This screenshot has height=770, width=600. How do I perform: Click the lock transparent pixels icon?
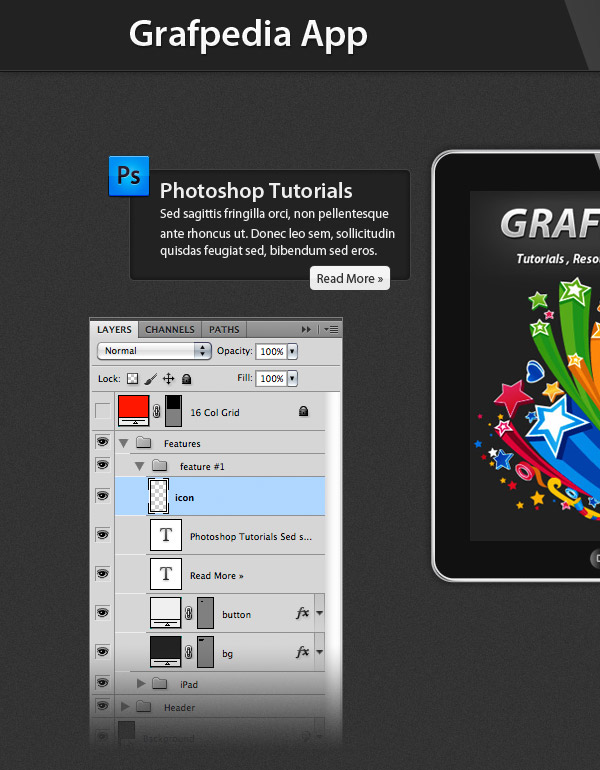tap(133, 379)
